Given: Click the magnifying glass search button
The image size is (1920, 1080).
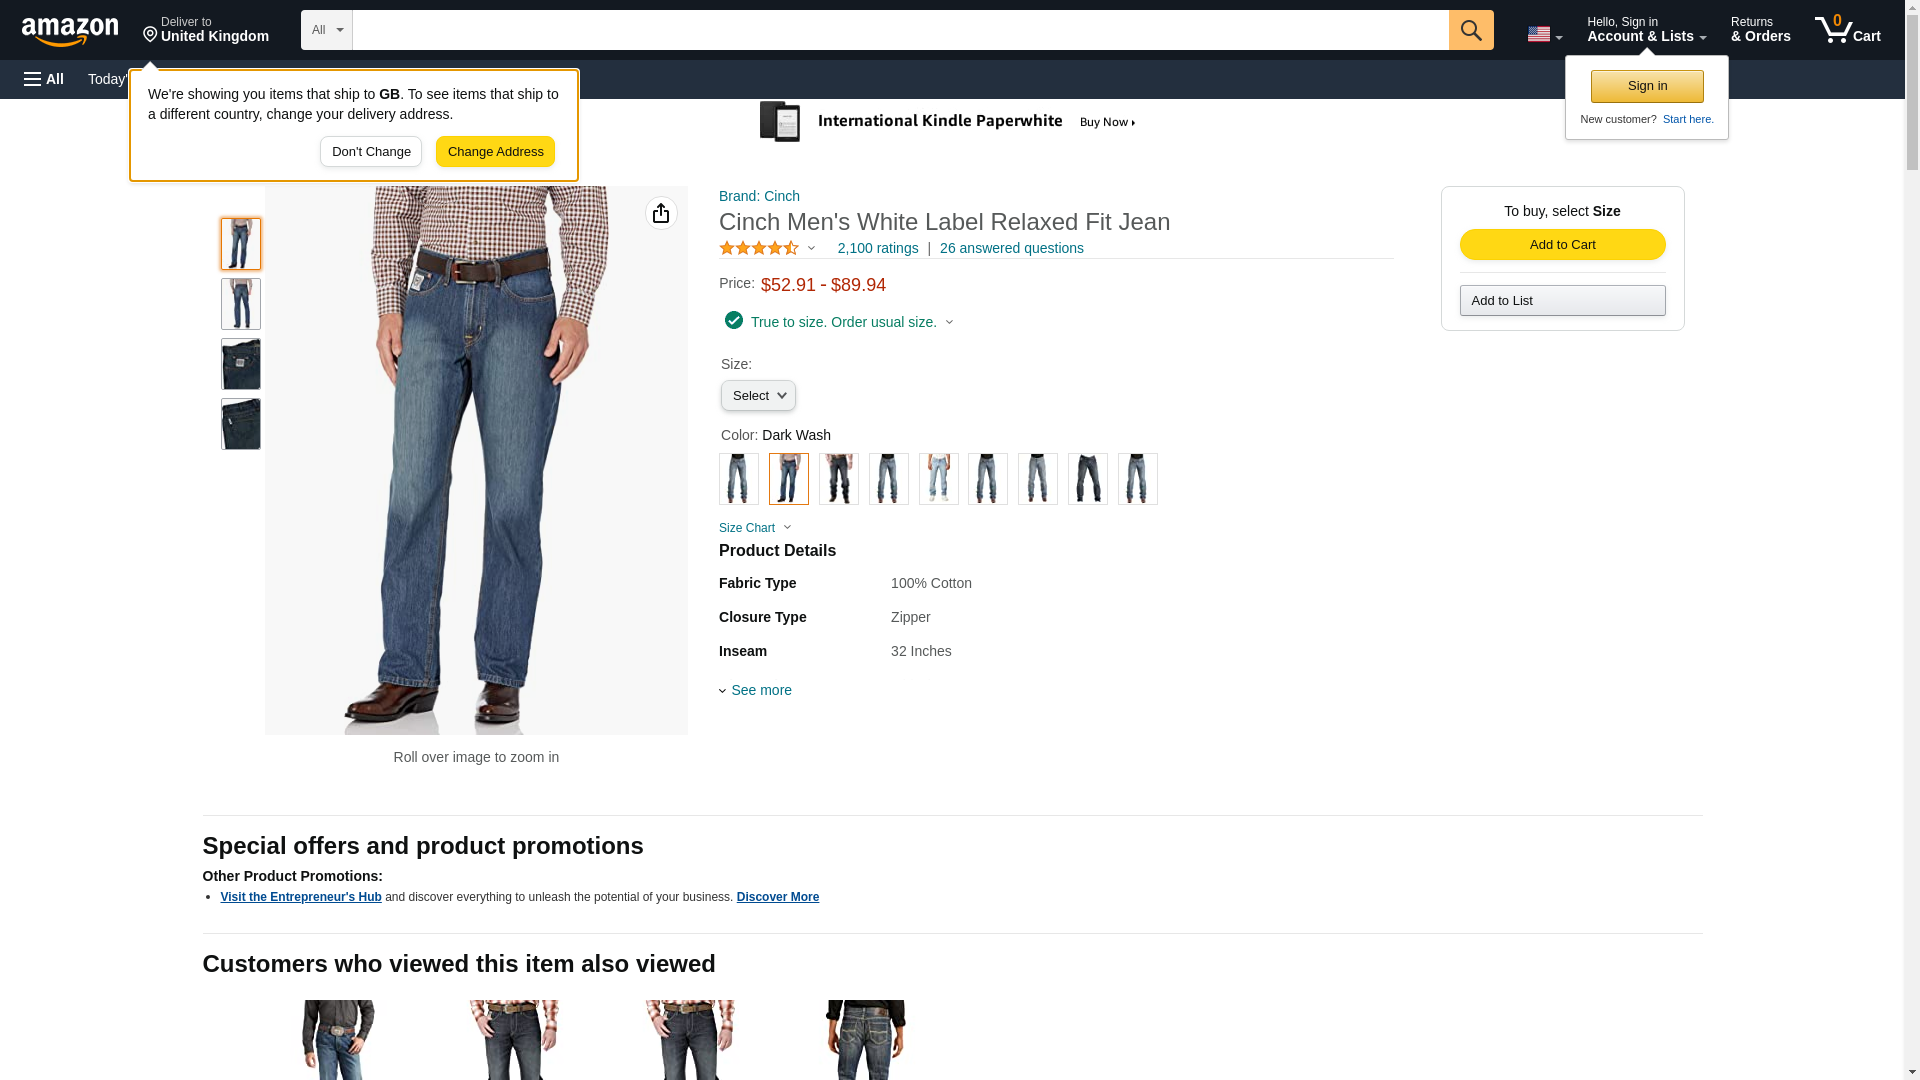Looking at the screenshot, I should (x=1470, y=30).
